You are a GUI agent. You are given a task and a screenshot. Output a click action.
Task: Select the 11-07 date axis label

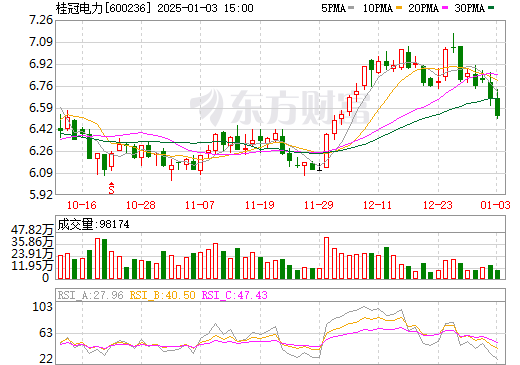tap(200, 205)
